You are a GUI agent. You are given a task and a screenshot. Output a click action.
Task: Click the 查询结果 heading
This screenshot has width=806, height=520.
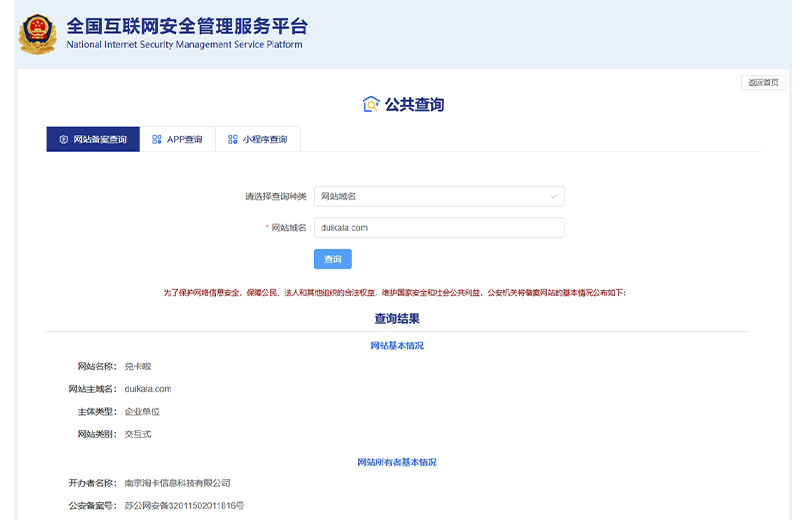[x=397, y=319]
